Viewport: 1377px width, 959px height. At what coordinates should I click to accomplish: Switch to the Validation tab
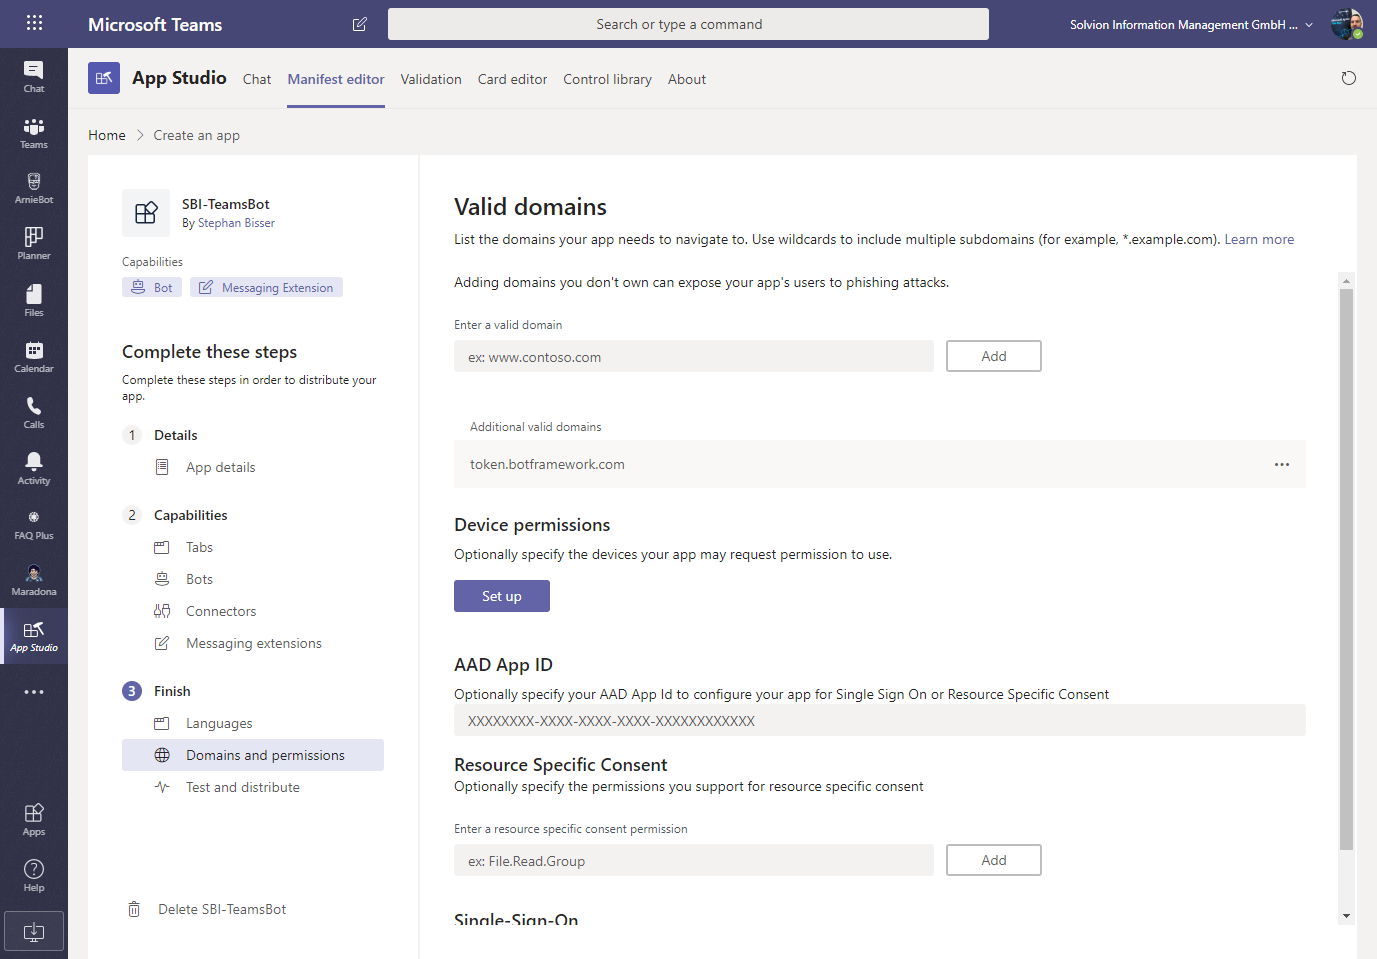click(x=431, y=79)
